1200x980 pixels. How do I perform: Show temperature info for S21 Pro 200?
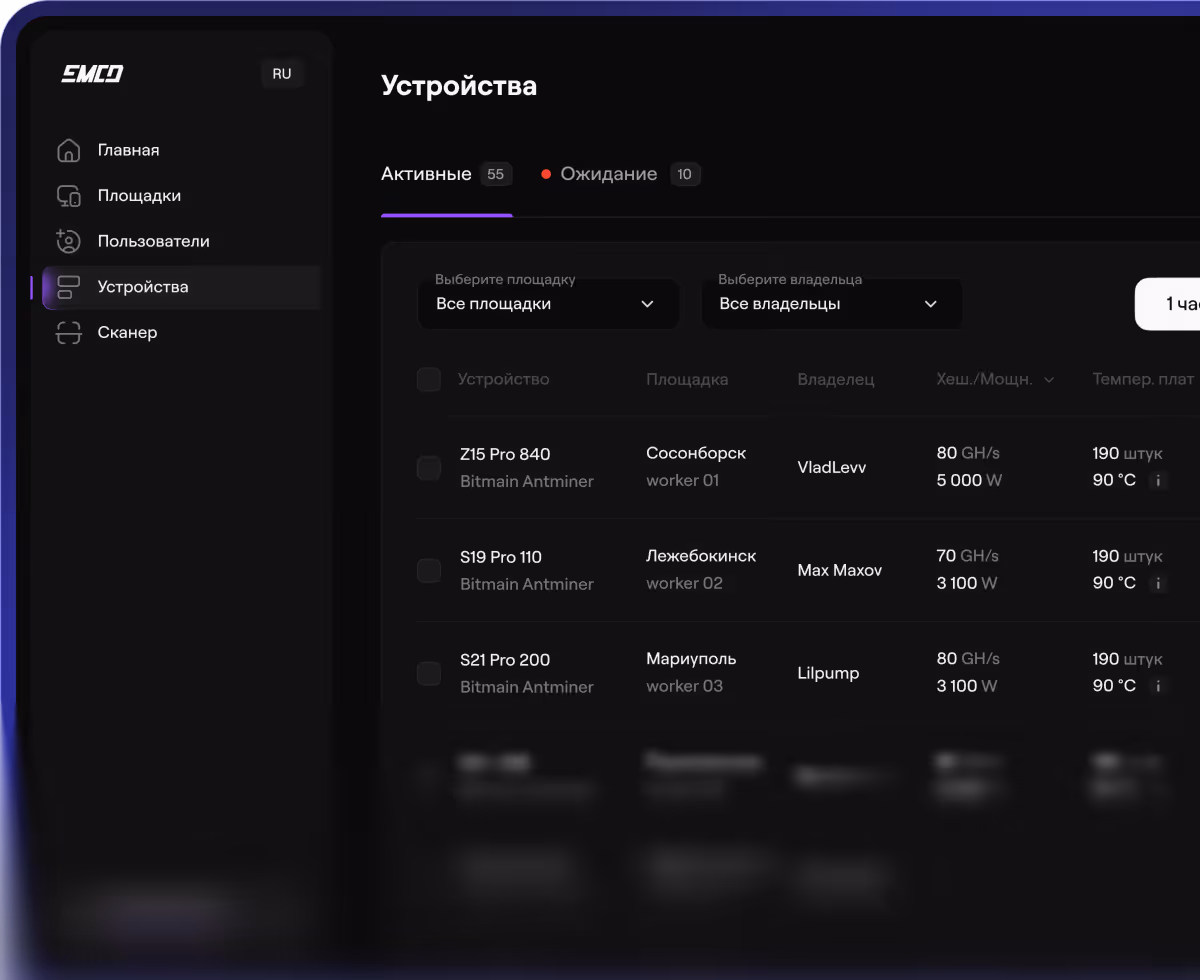[1158, 686]
